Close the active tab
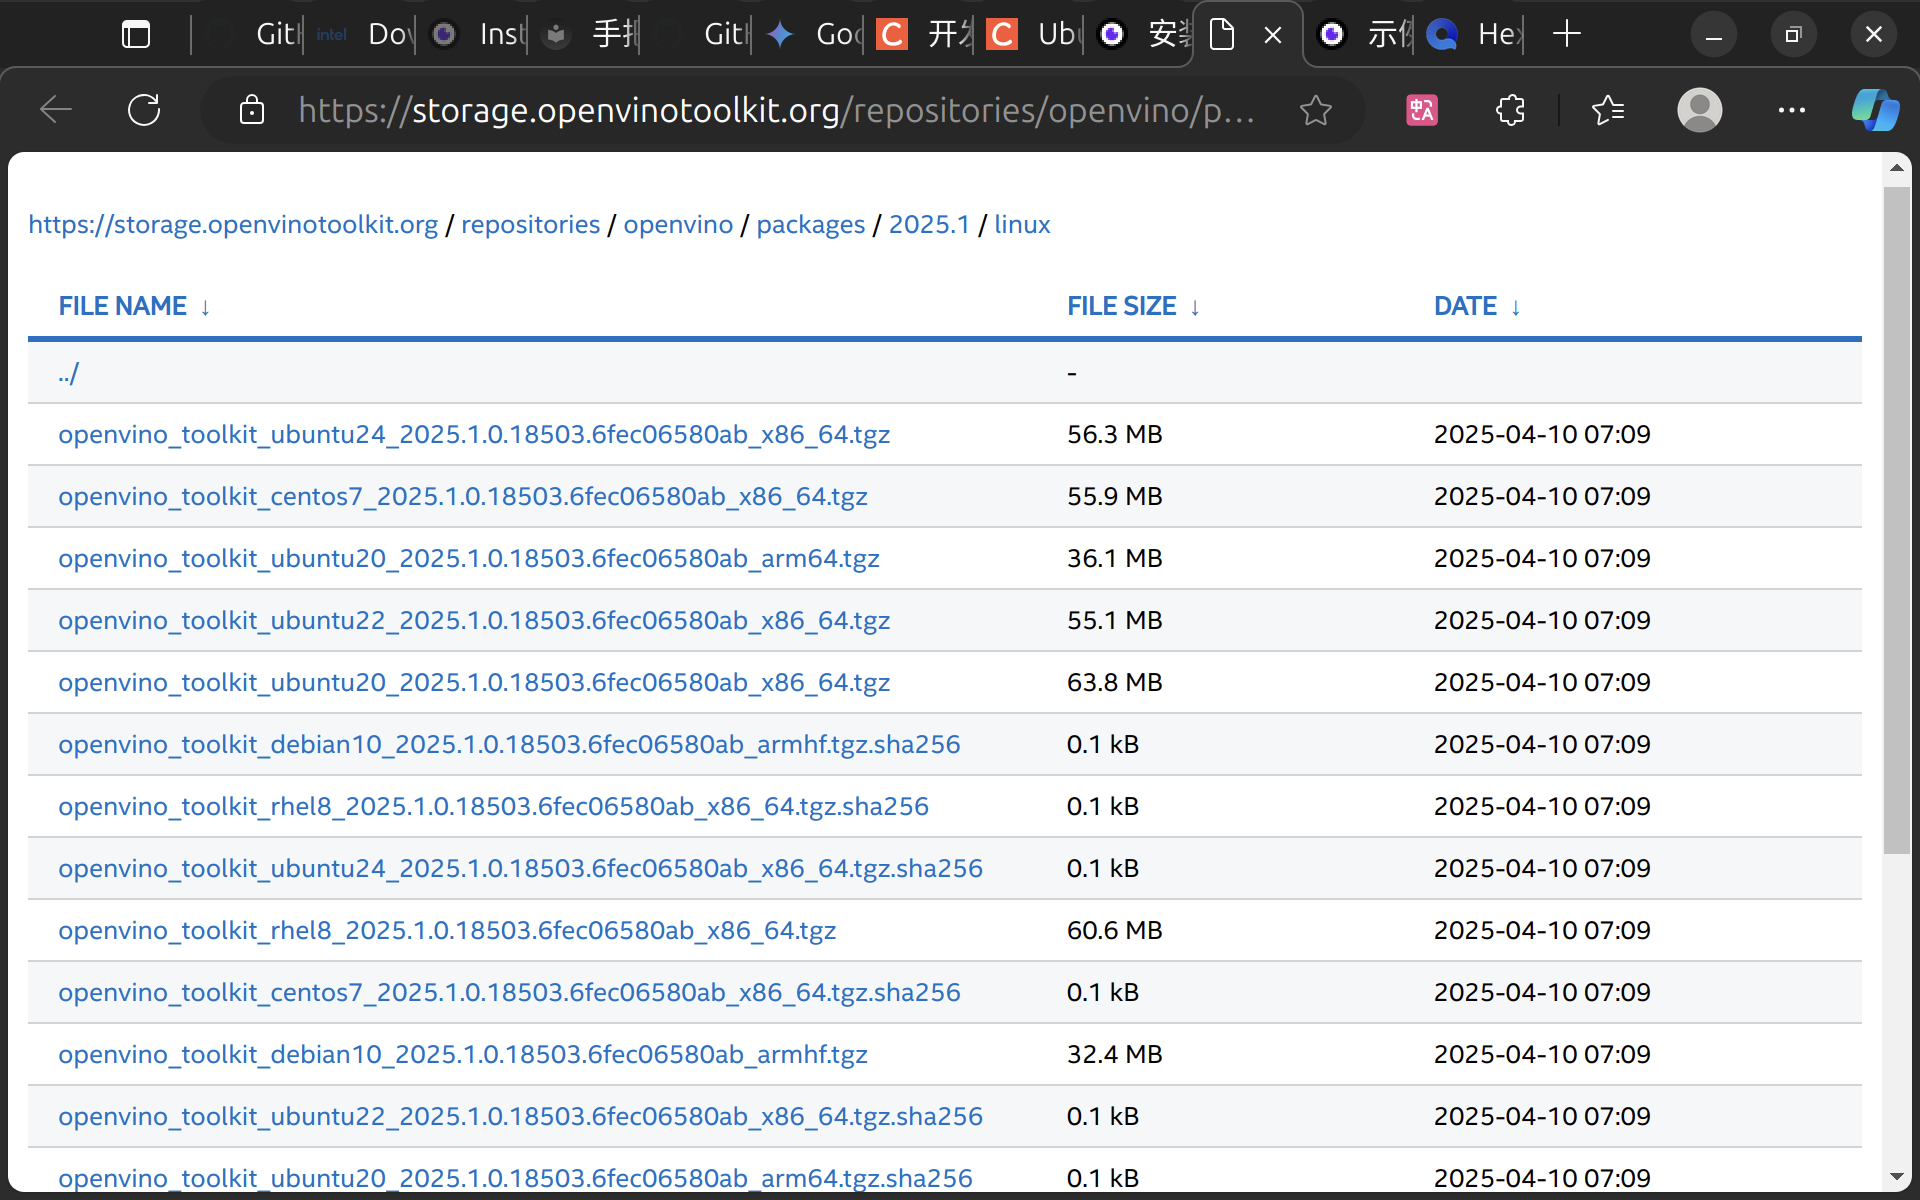Image resolution: width=1920 pixels, height=1200 pixels. click(1273, 35)
